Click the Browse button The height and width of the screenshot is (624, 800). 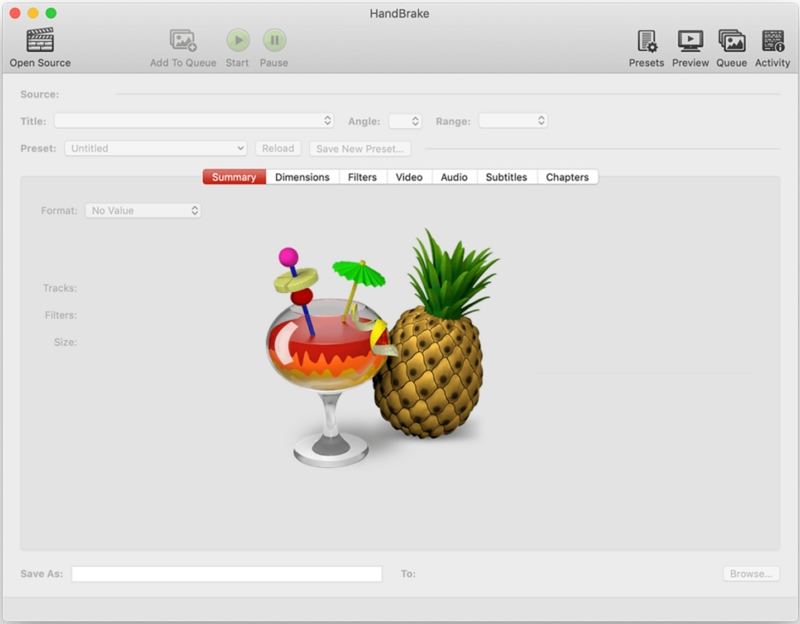click(751, 573)
